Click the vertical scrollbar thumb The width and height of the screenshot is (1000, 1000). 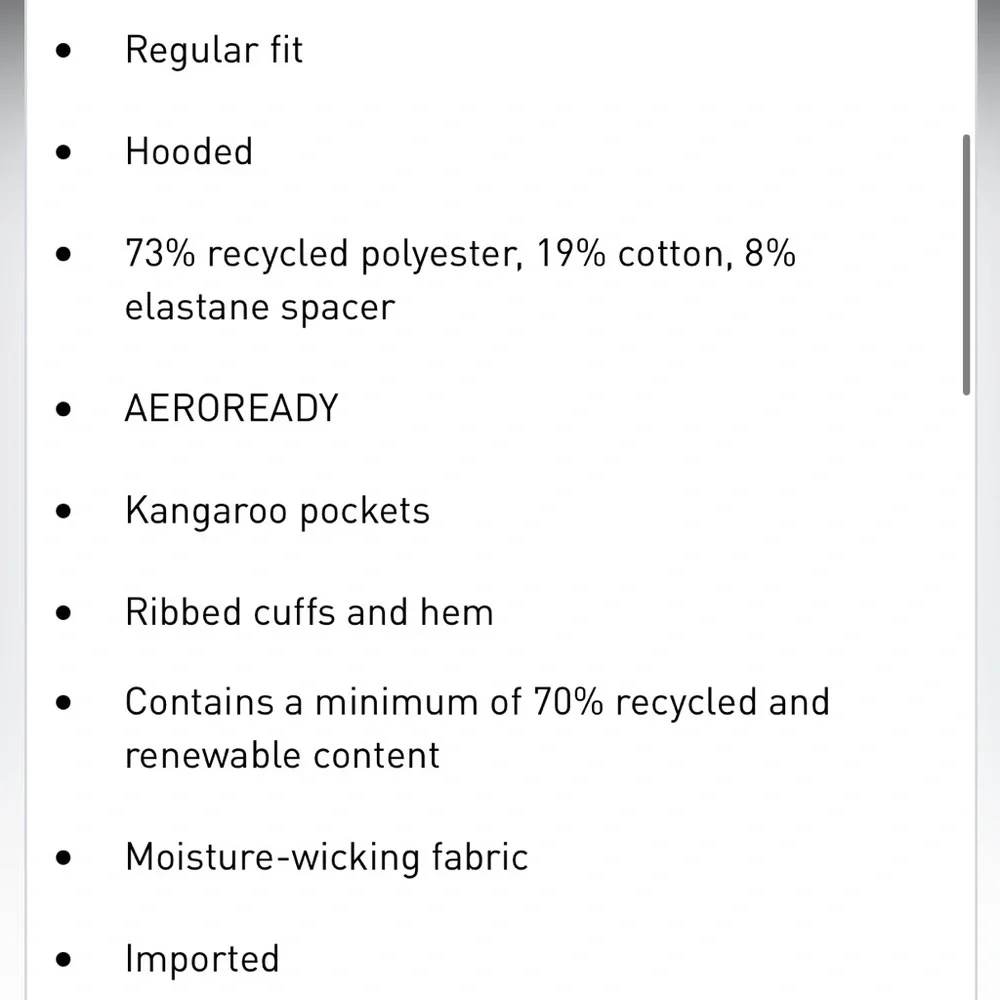click(x=966, y=265)
